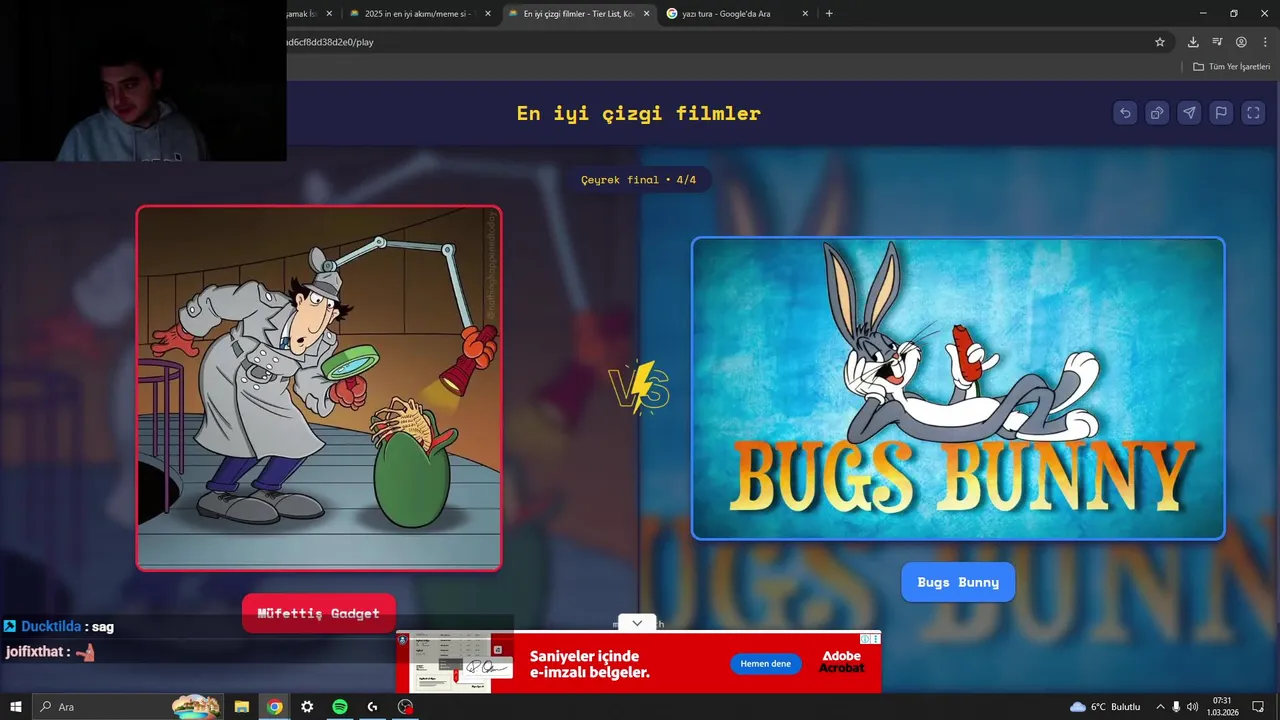Image resolution: width=1280 pixels, height=720 pixels.
Task: Click 'Hemen dene' in the Adobe ad
Action: point(765,663)
